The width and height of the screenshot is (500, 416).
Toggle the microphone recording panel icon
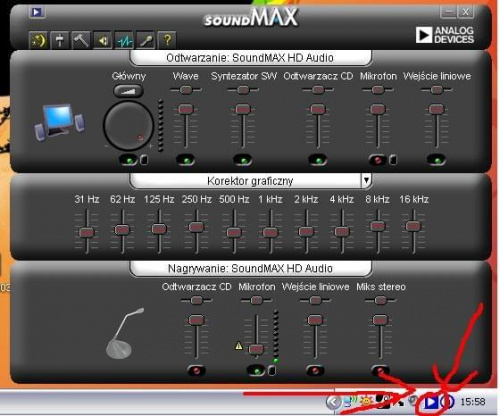click(146, 41)
